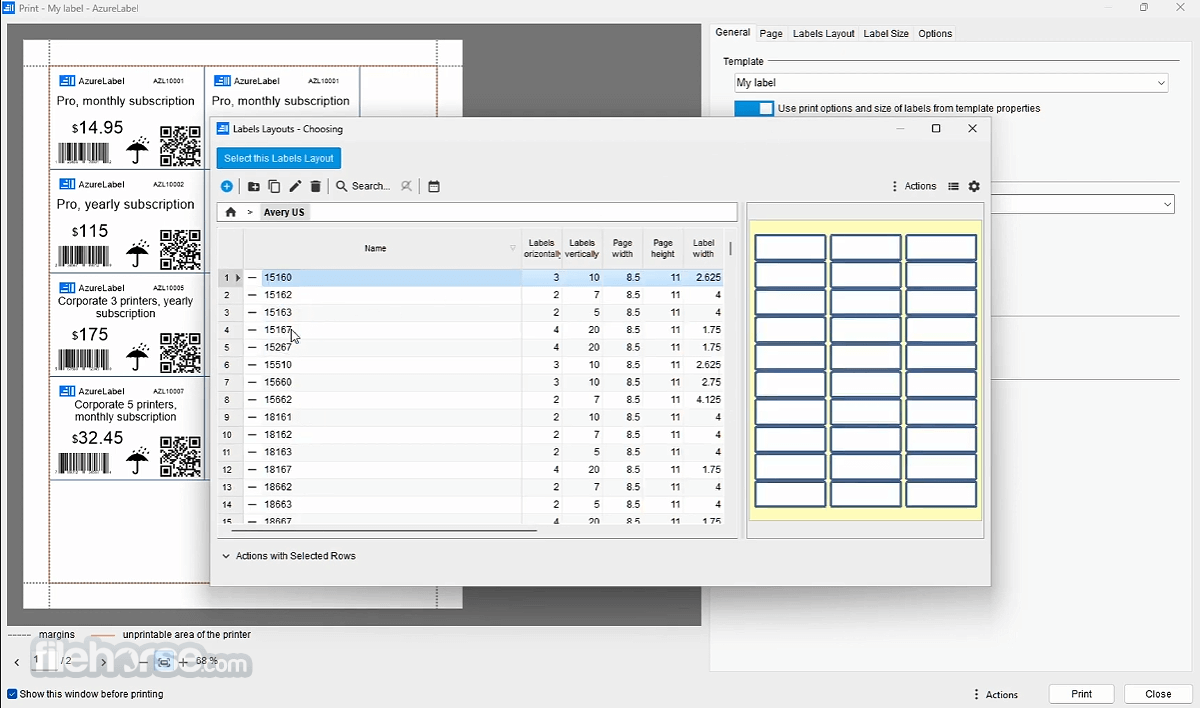This screenshot has width=1200, height=708.
Task: Open the Options tab
Action: 935,33
